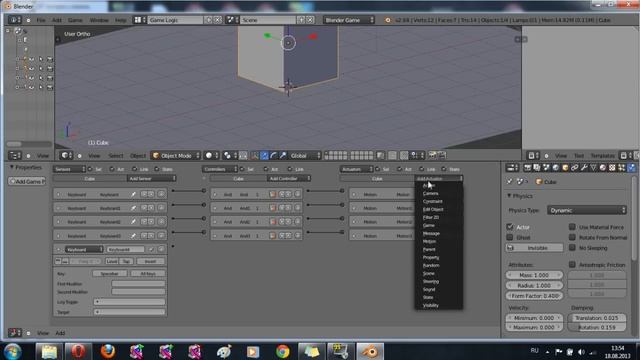Adjust the Mass 1.000 field
This screenshot has height=360, width=640.
pos(534,275)
